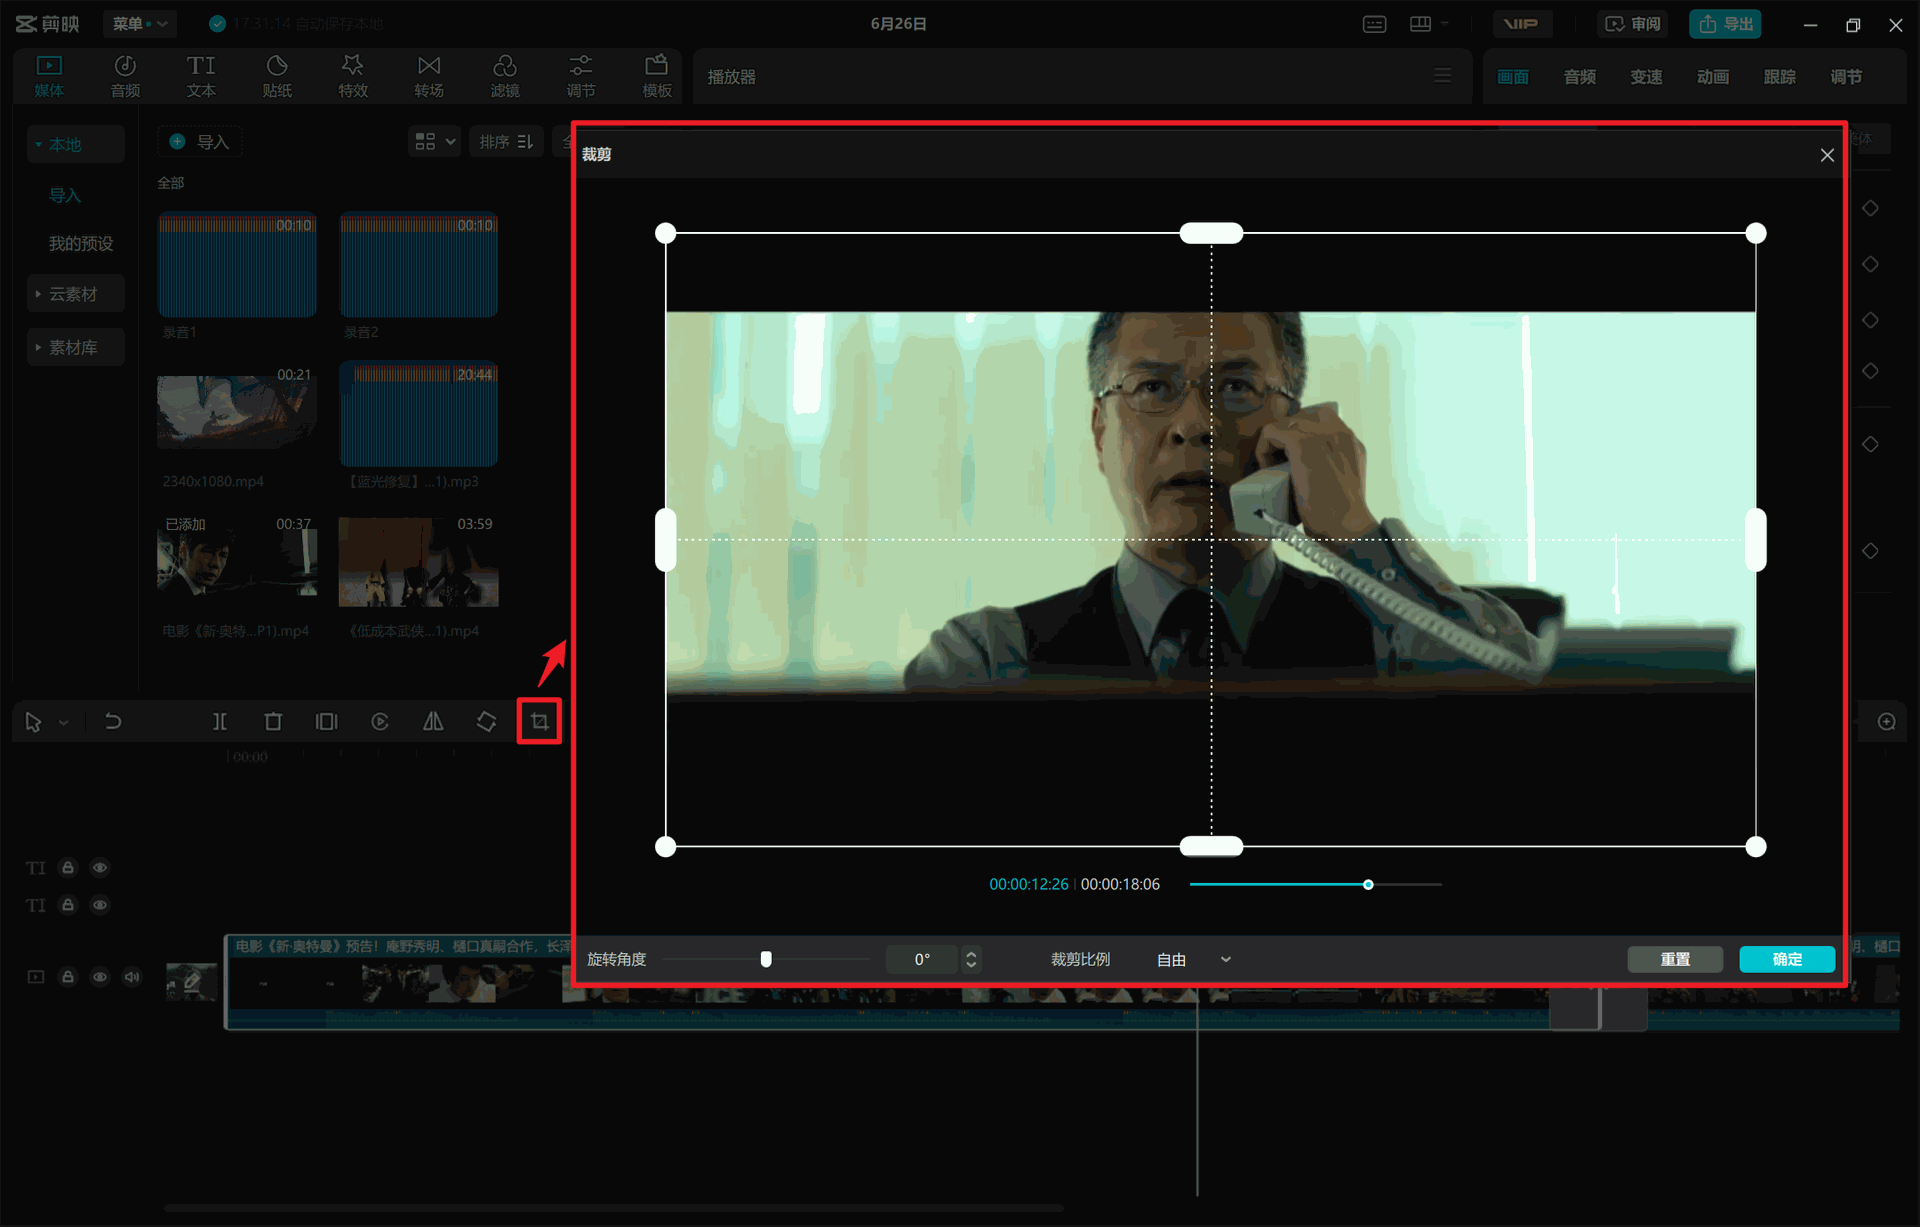Screen dimensions: 1920x1227
Task: Select the 录音1 audio thumbnail
Action: 237,266
